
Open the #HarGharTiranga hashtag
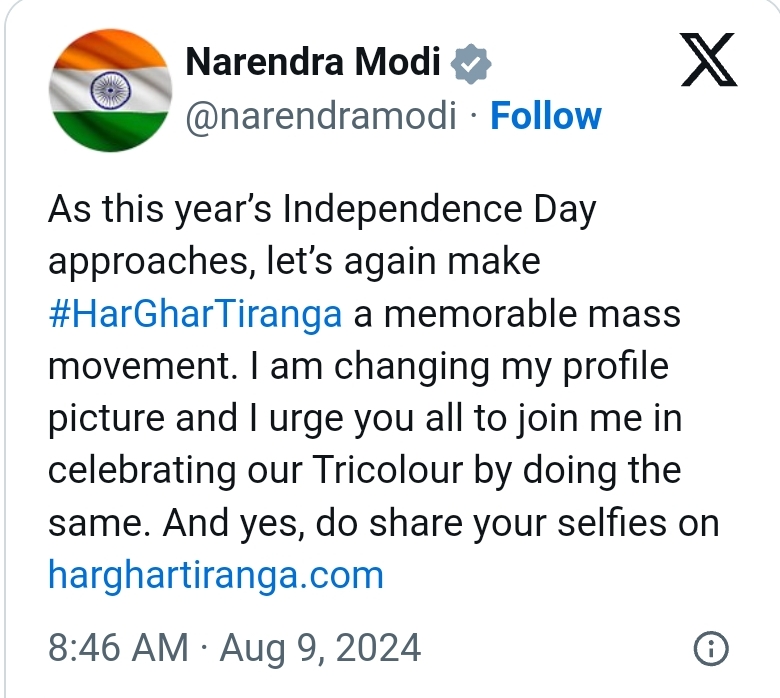pos(195,314)
